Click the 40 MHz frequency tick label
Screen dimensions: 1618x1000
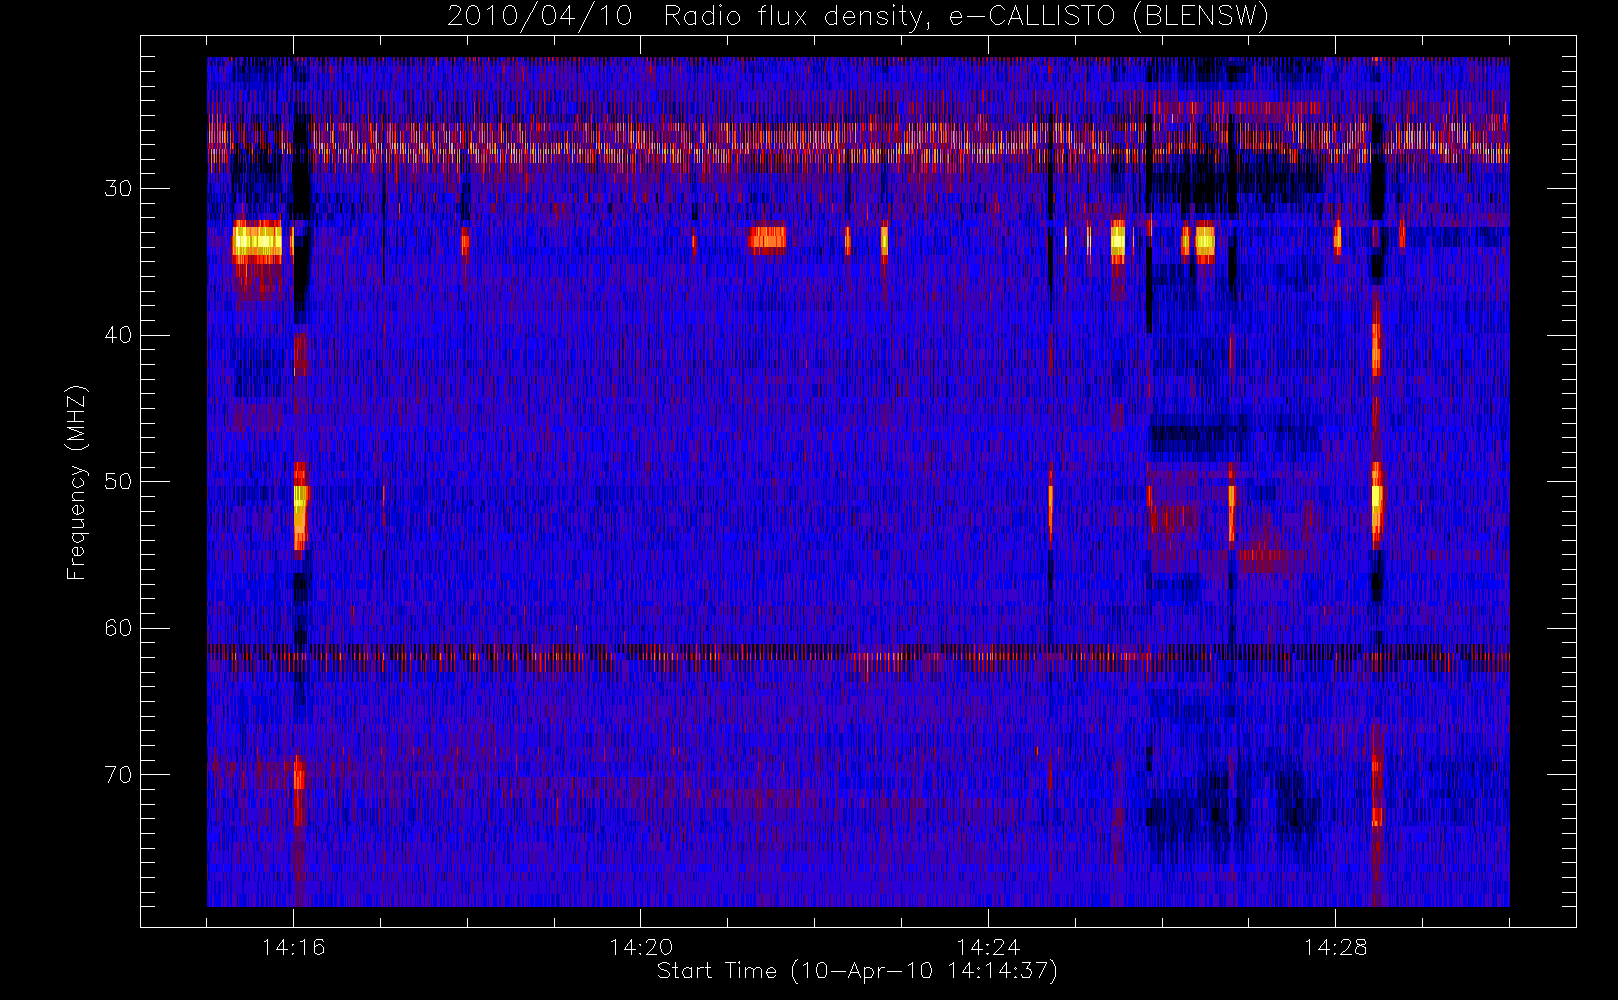point(118,335)
